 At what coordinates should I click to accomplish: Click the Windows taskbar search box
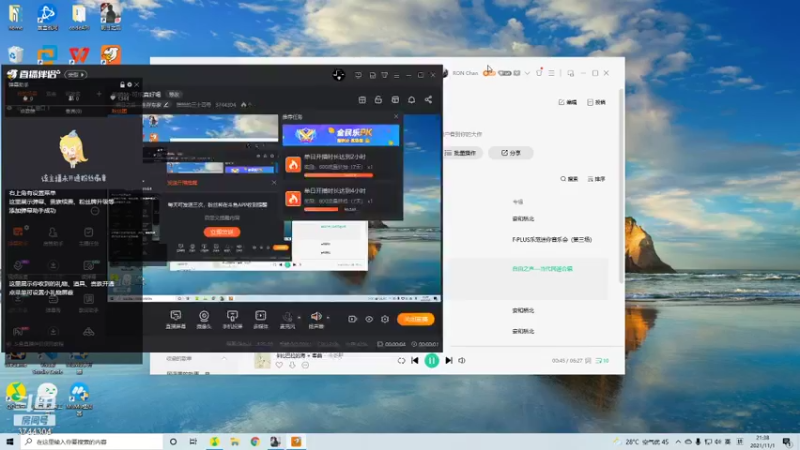click(x=92, y=441)
